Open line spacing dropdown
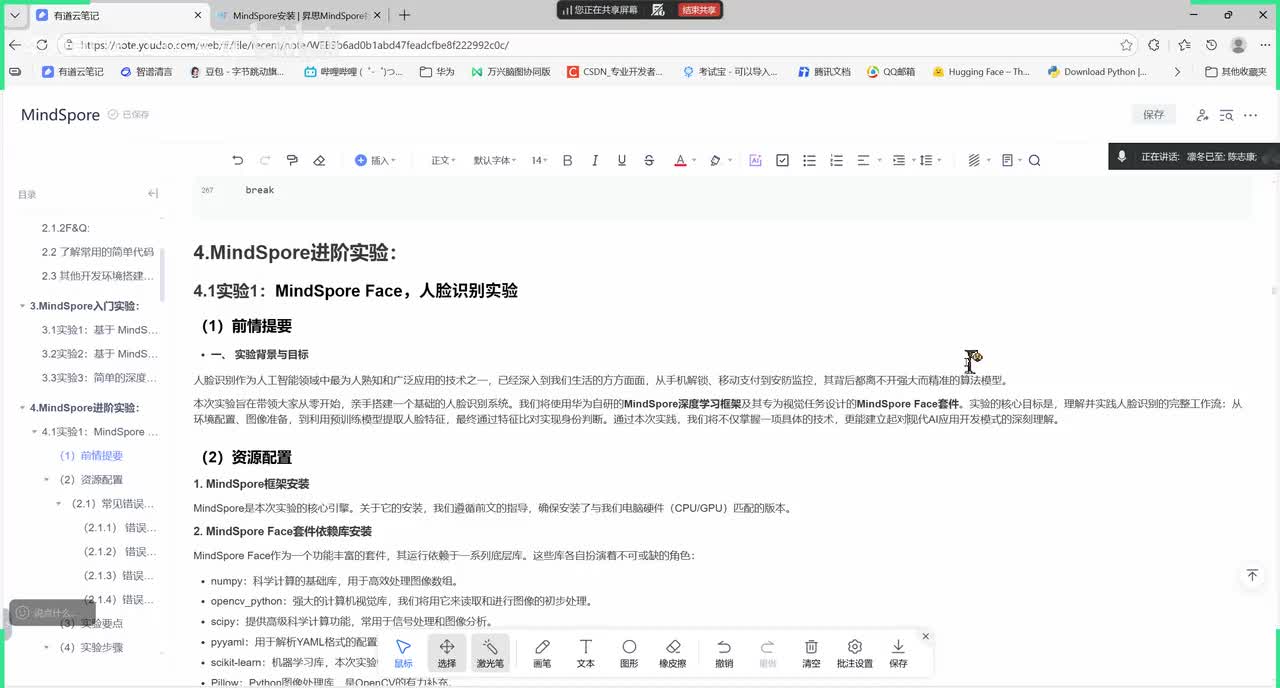1280x688 pixels. pyautogui.click(x=930, y=160)
